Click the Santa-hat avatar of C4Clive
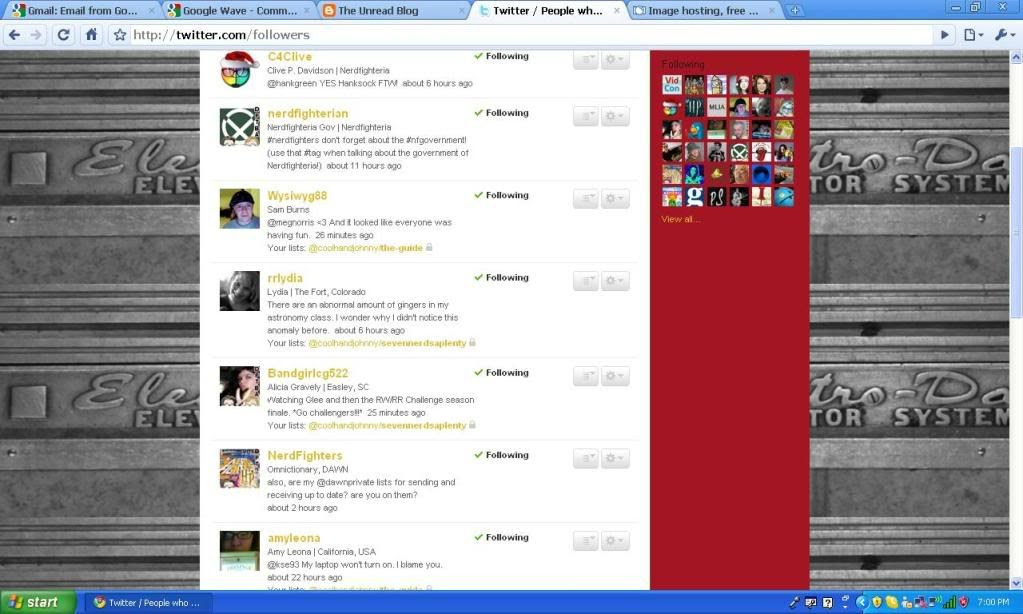The image size is (1023, 614). click(239, 70)
